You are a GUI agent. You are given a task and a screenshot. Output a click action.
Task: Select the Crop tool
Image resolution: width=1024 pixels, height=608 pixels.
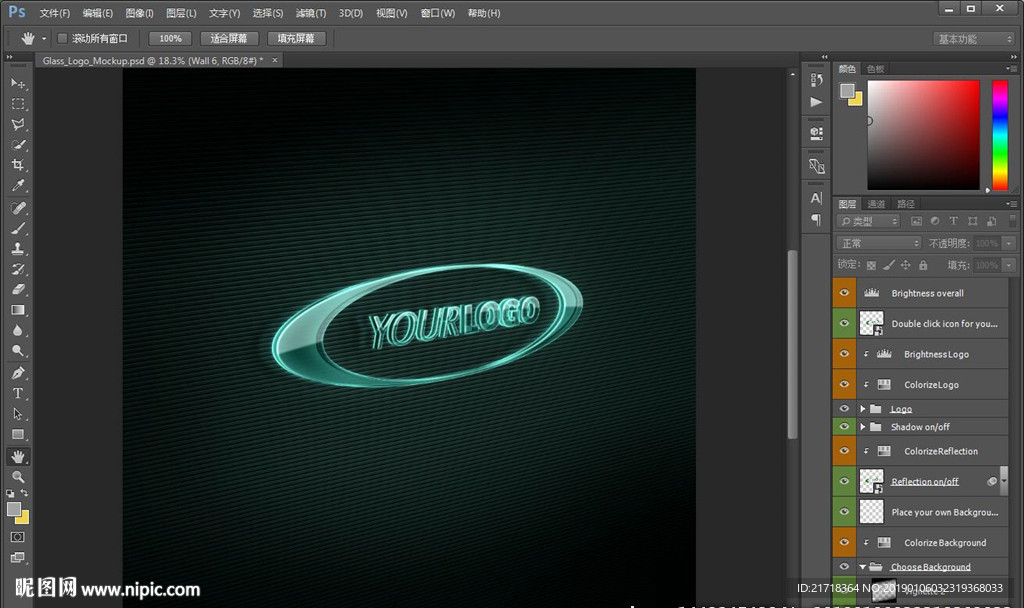coord(18,165)
